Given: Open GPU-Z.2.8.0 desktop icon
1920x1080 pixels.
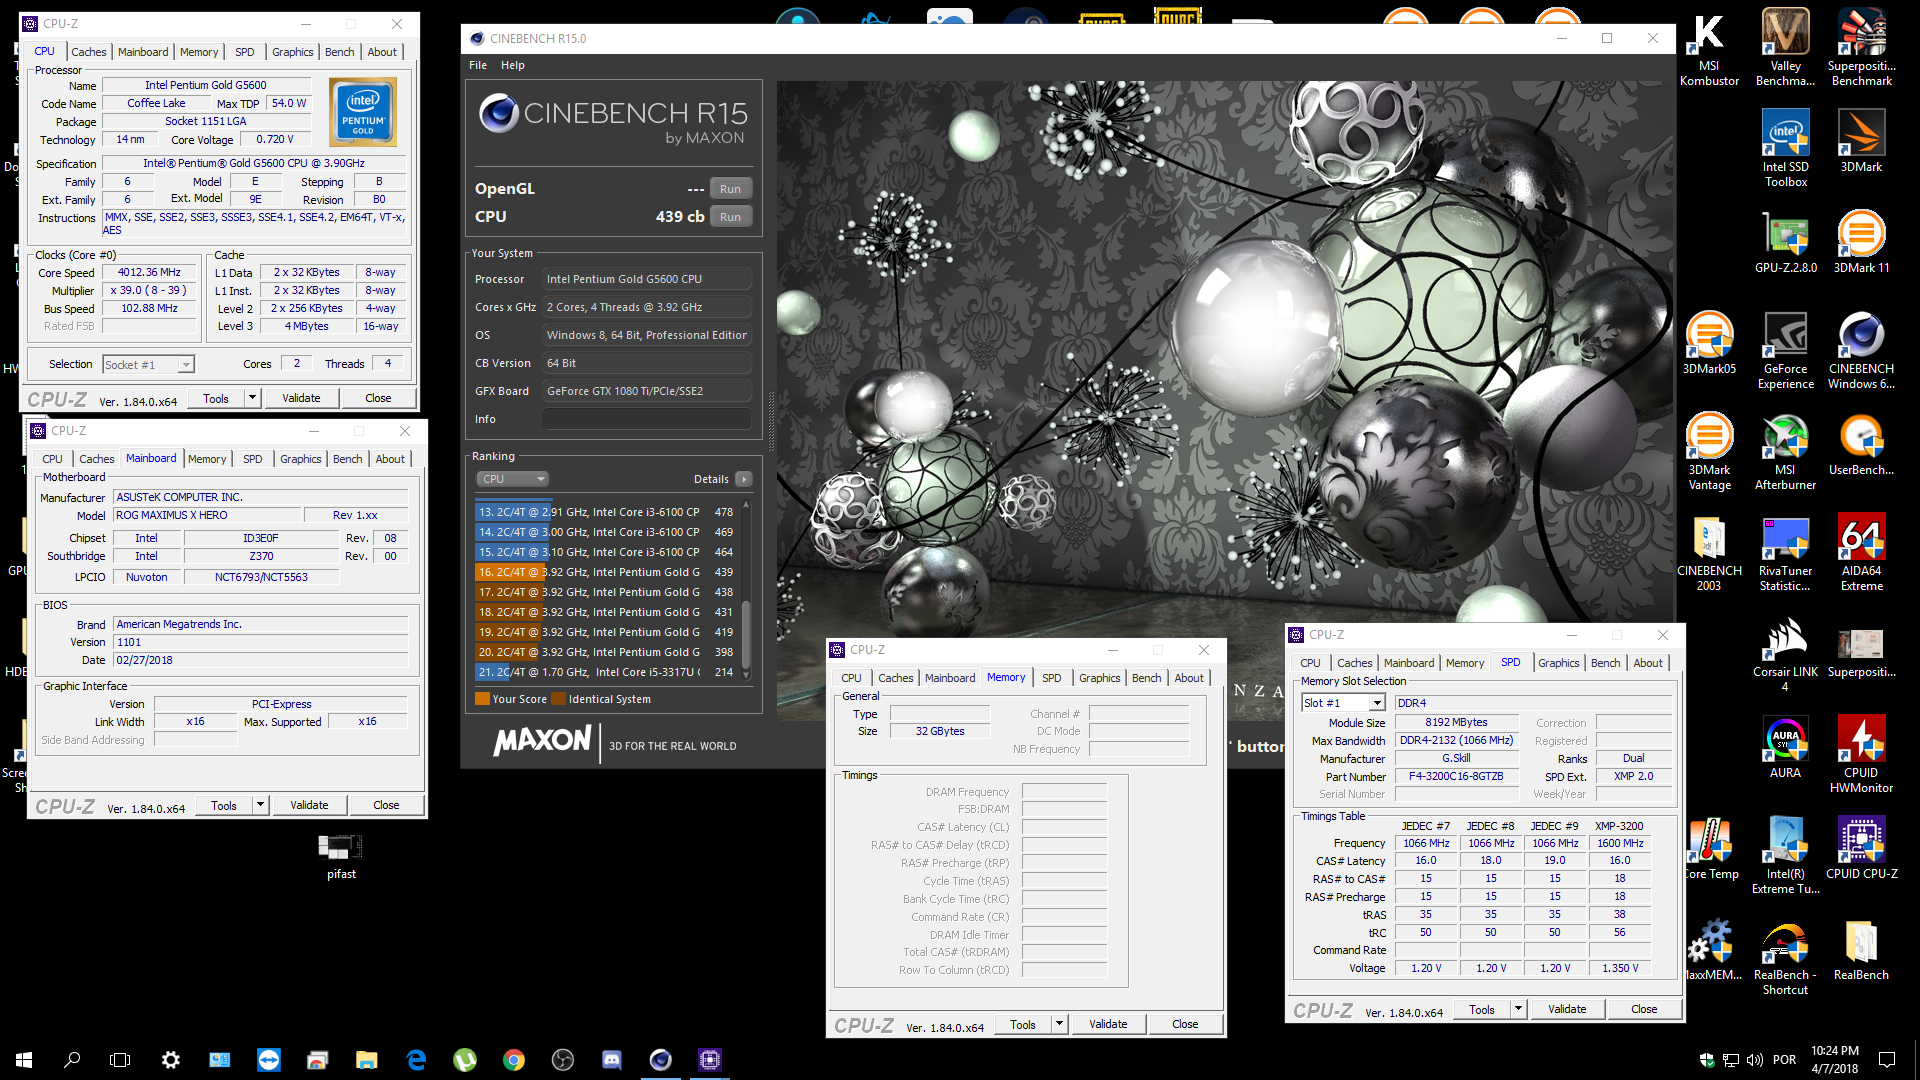Looking at the screenshot, I should click(x=1785, y=242).
